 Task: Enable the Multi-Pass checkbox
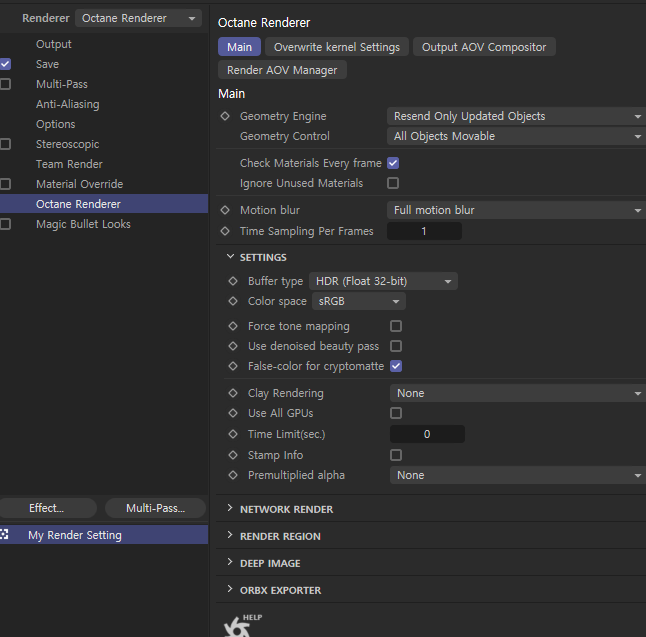click(x=5, y=84)
